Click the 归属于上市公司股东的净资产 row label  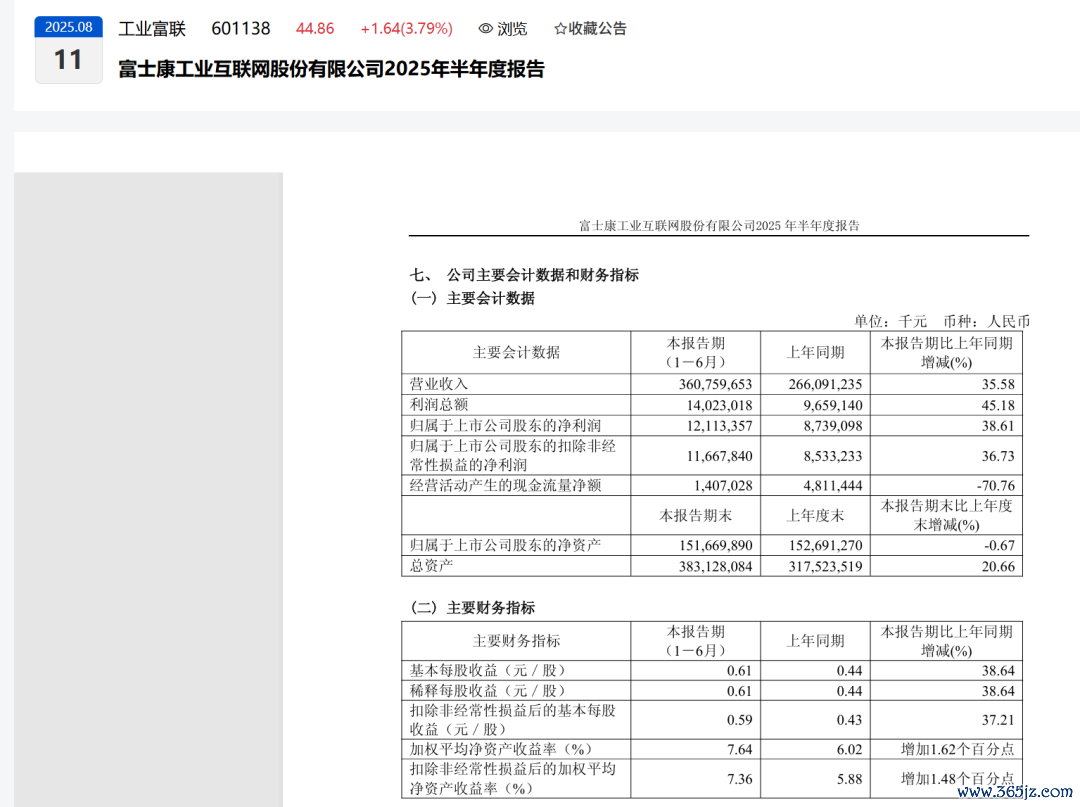(505, 545)
